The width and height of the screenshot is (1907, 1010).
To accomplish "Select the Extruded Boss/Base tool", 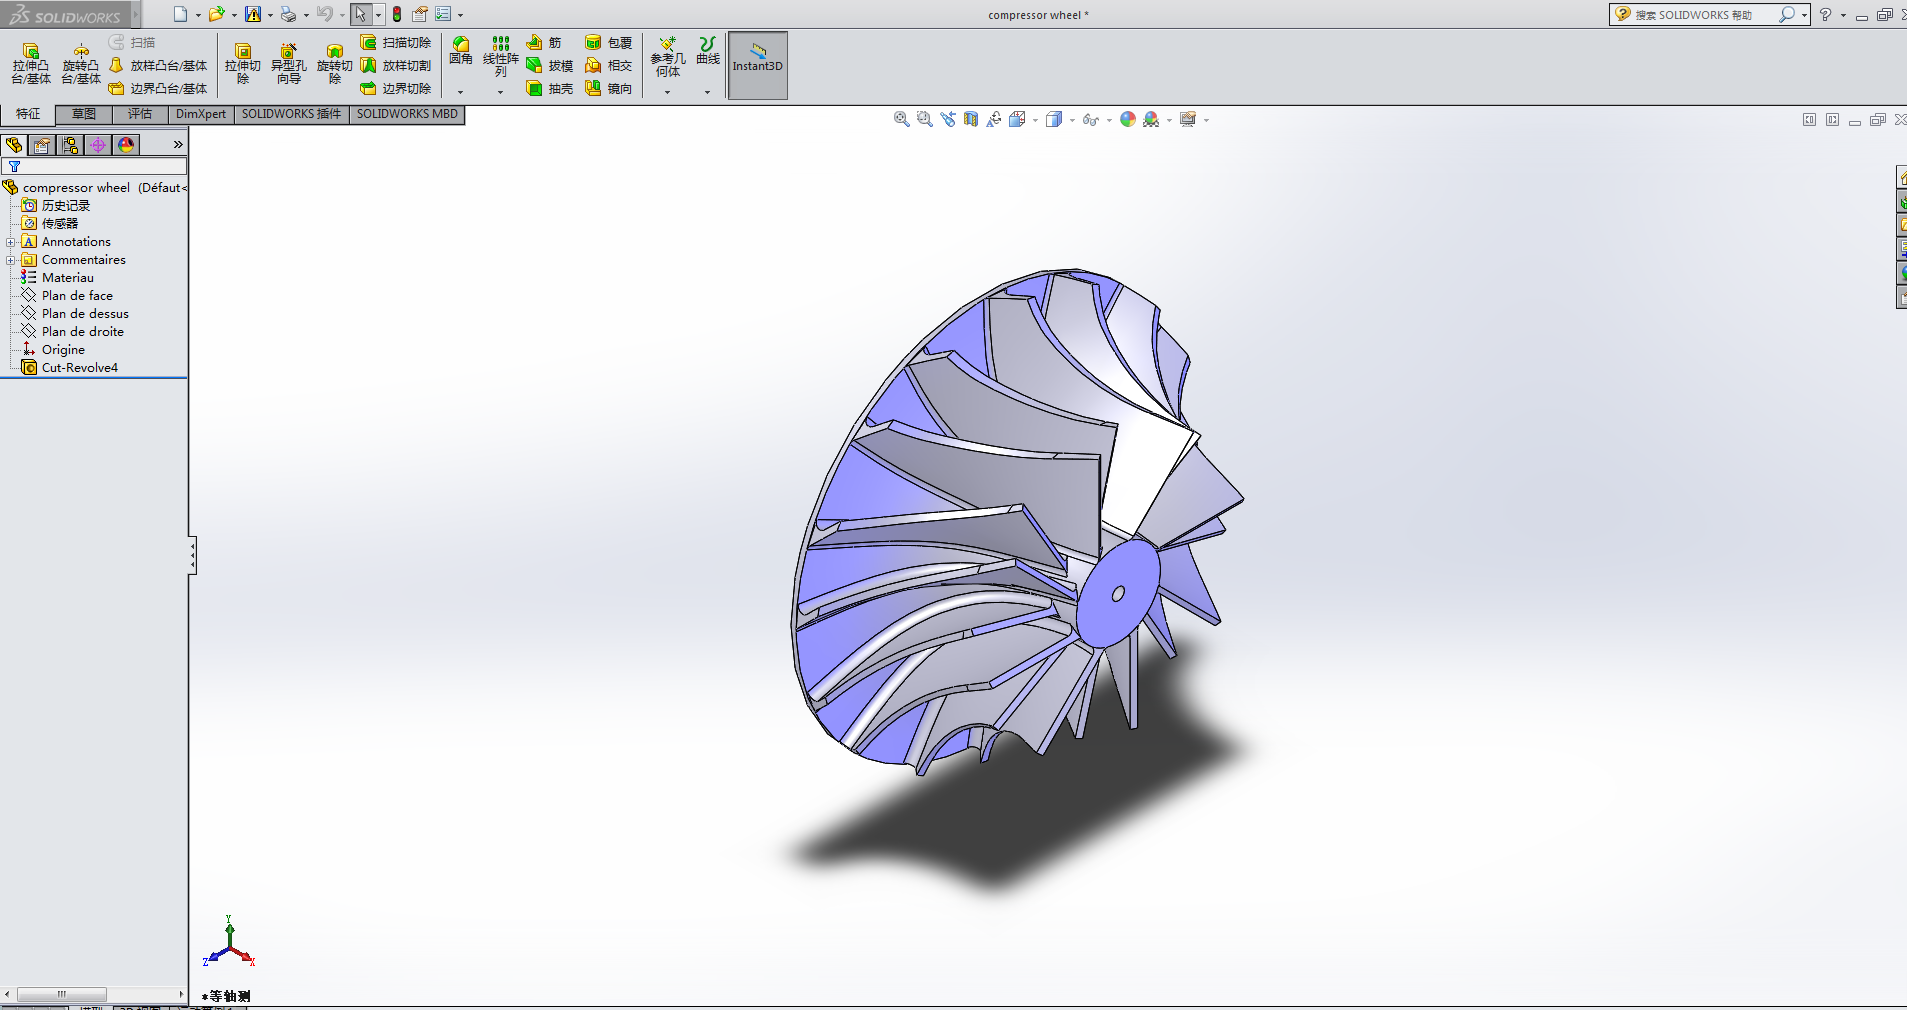I will [30, 62].
